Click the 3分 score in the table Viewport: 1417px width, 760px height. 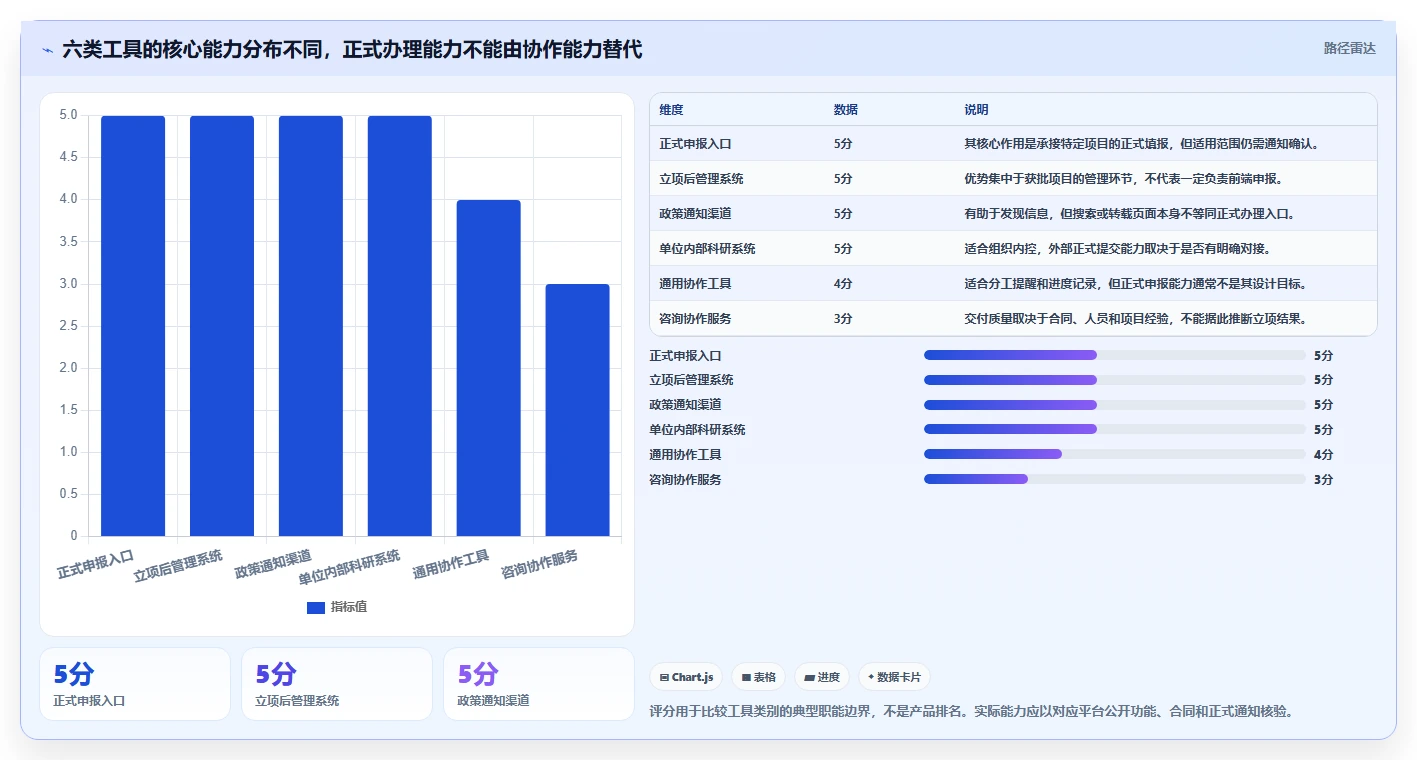coord(843,319)
